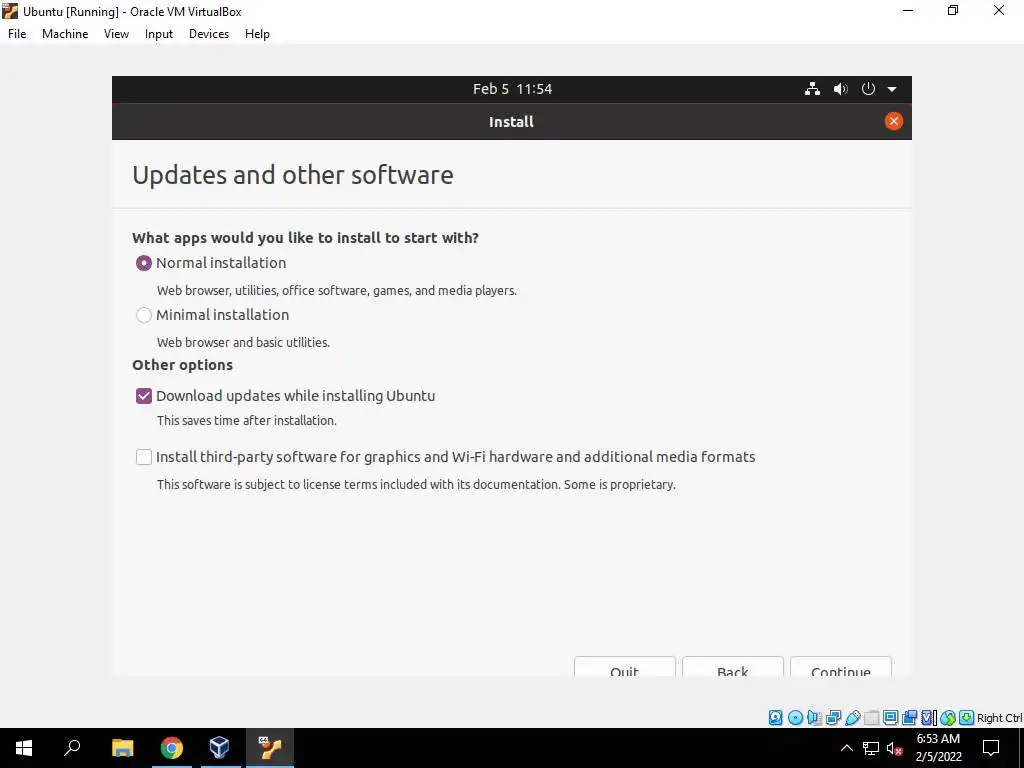Click the purple chip V icon in VirtualBox status bar

pos(929,718)
